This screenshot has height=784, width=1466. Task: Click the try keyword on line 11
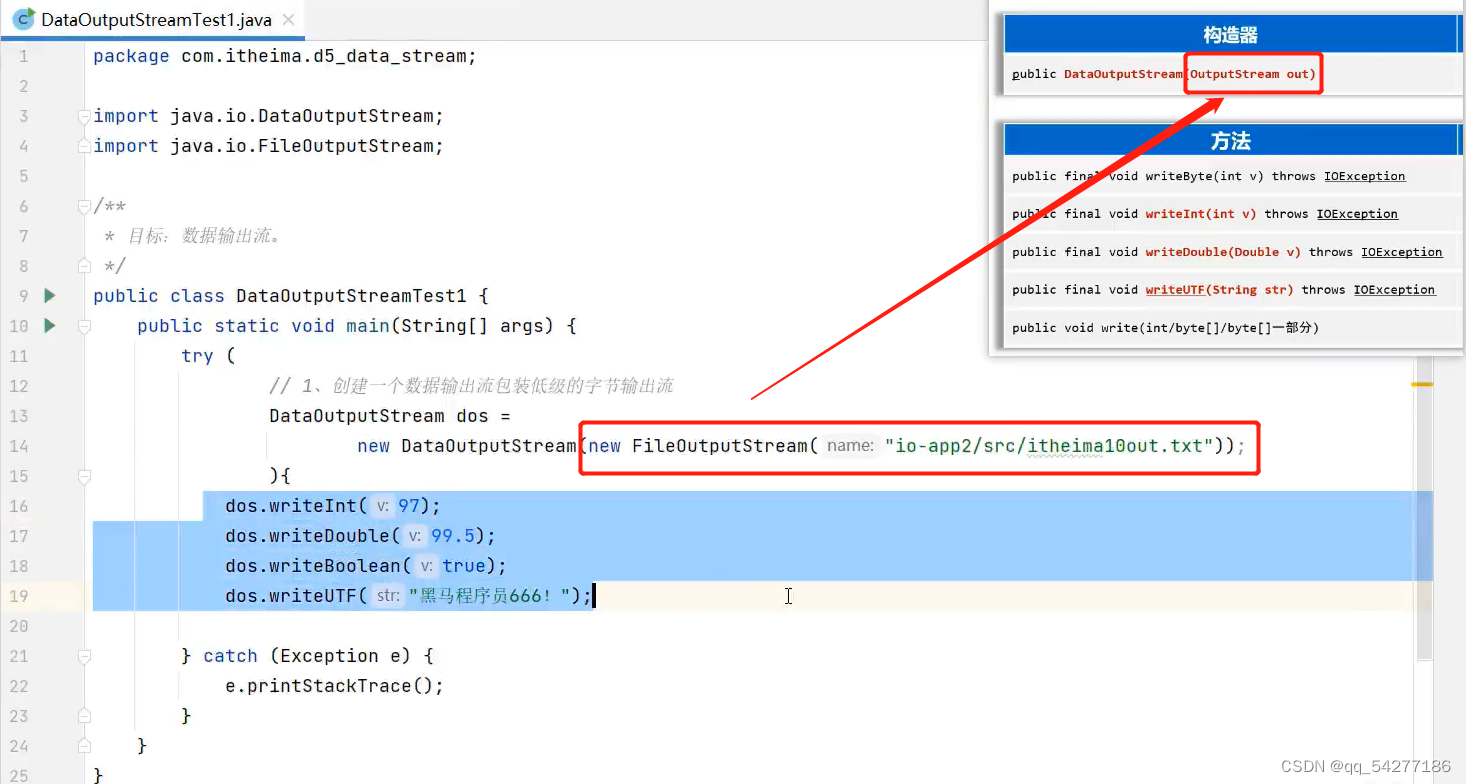pyautogui.click(x=197, y=356)
